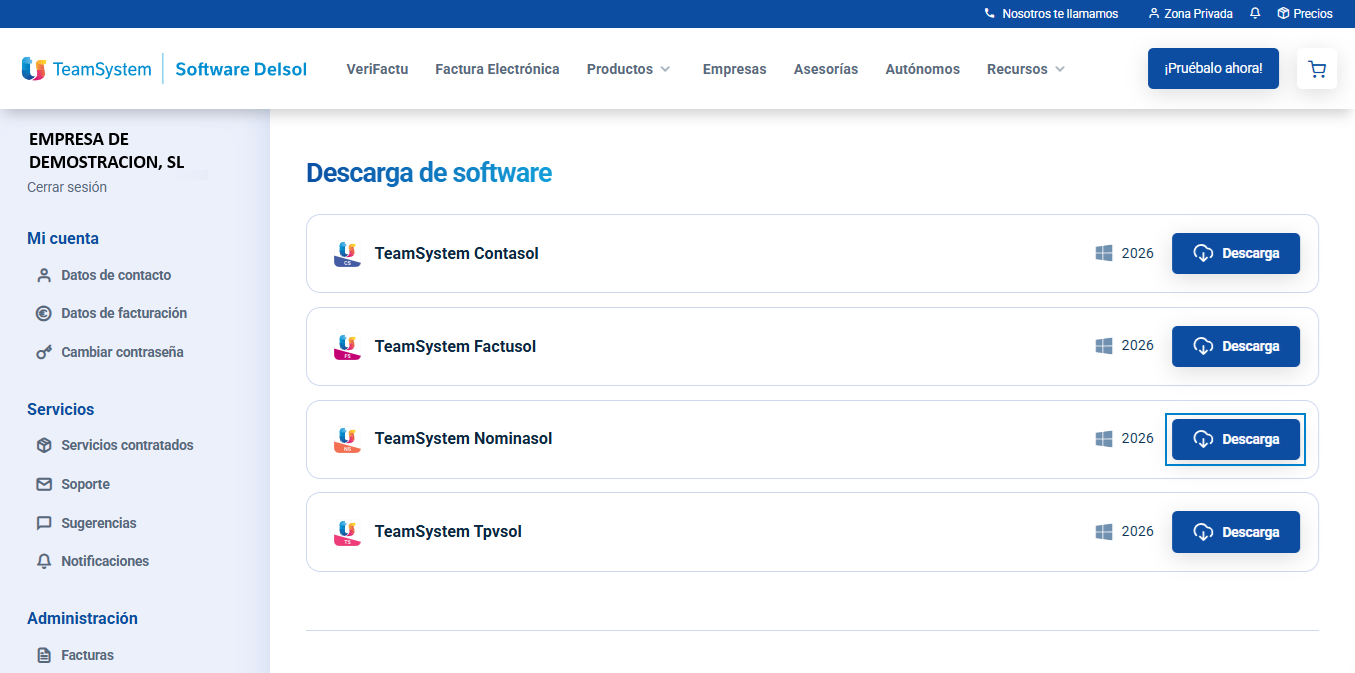Click the Tpvsol product icon

tap(347, 532)
